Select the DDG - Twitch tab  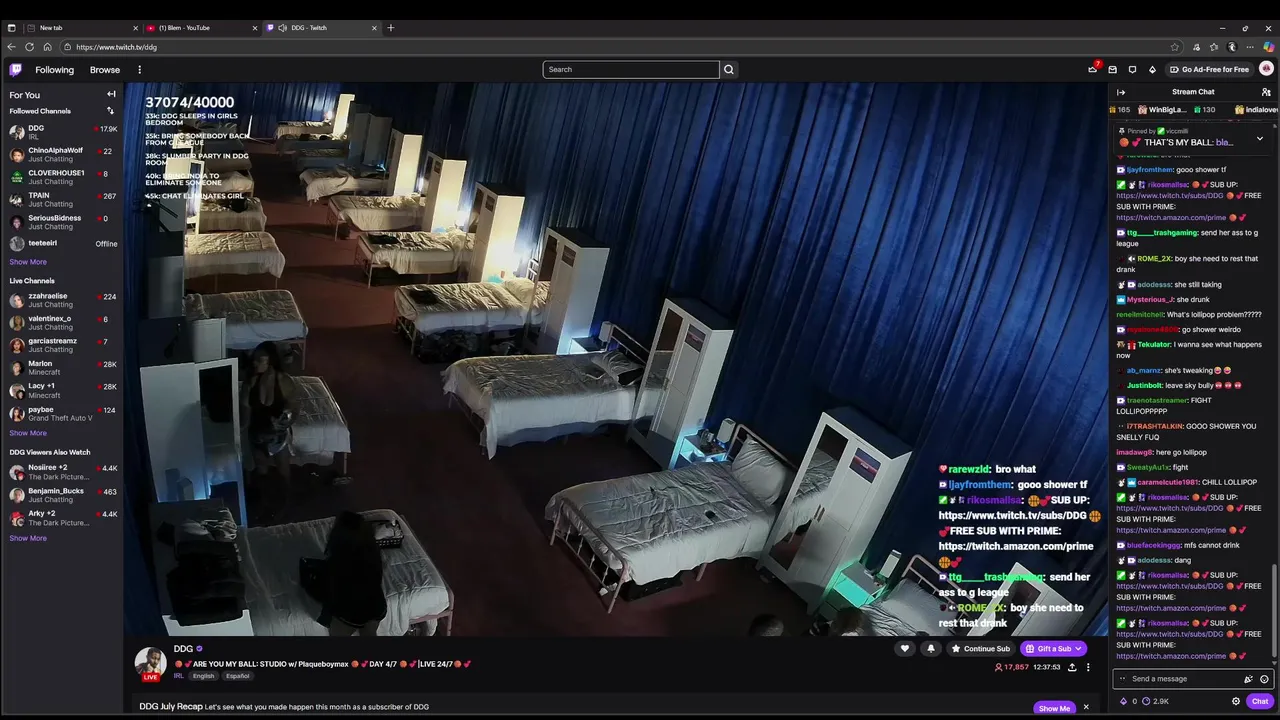(x=320, y=28)
